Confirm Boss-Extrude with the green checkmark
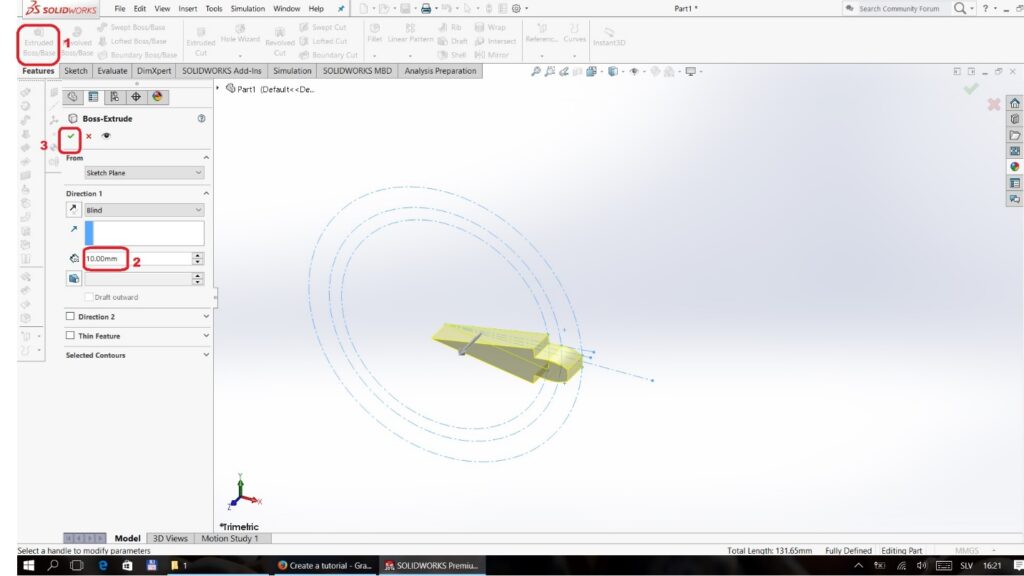The height and width of the screenshot is (576, 1024). (71, 136)
